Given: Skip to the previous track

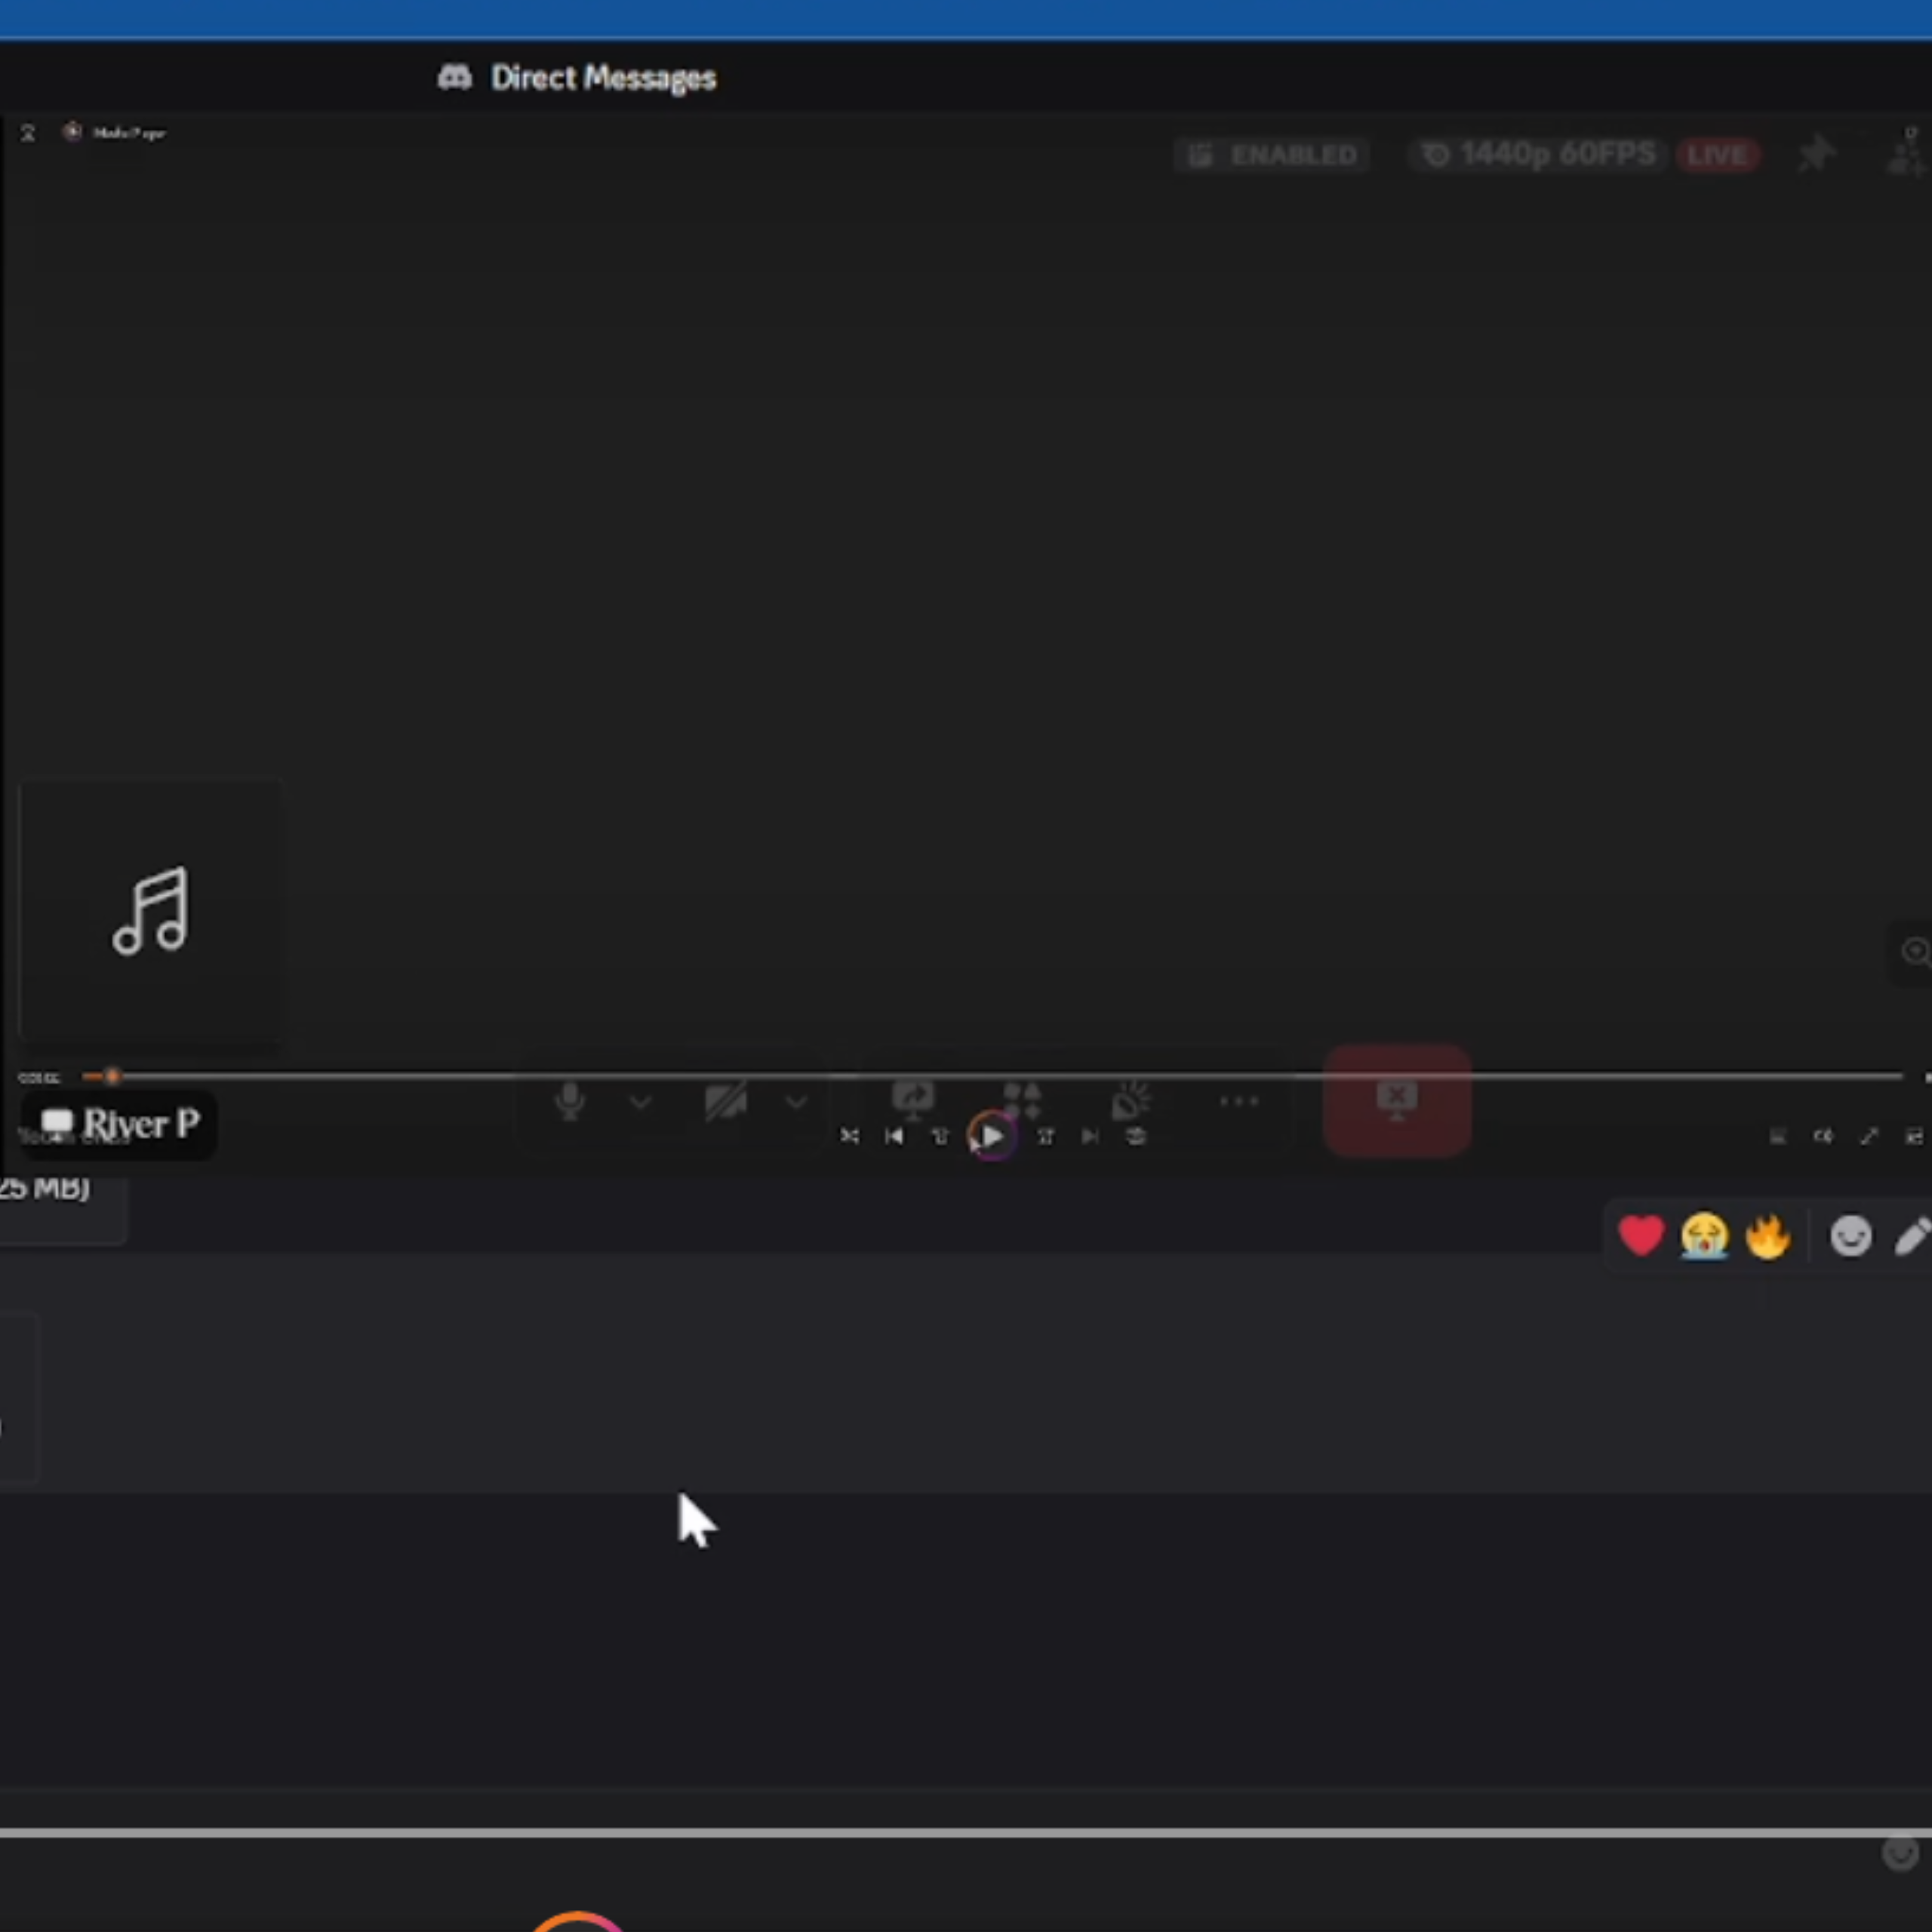Looking at the screenshot, I should pos(894,1136).
